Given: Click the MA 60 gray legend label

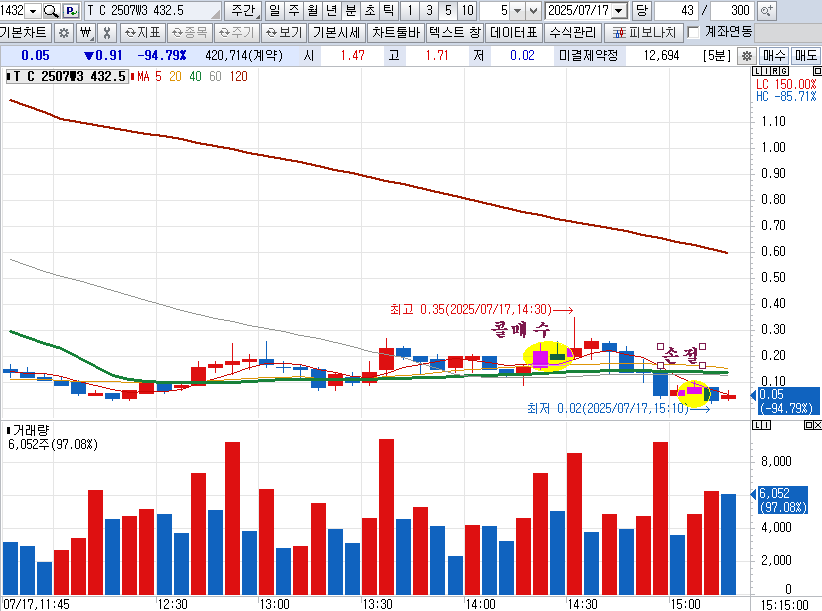Looking at the screenshot, I should point(215,77).
